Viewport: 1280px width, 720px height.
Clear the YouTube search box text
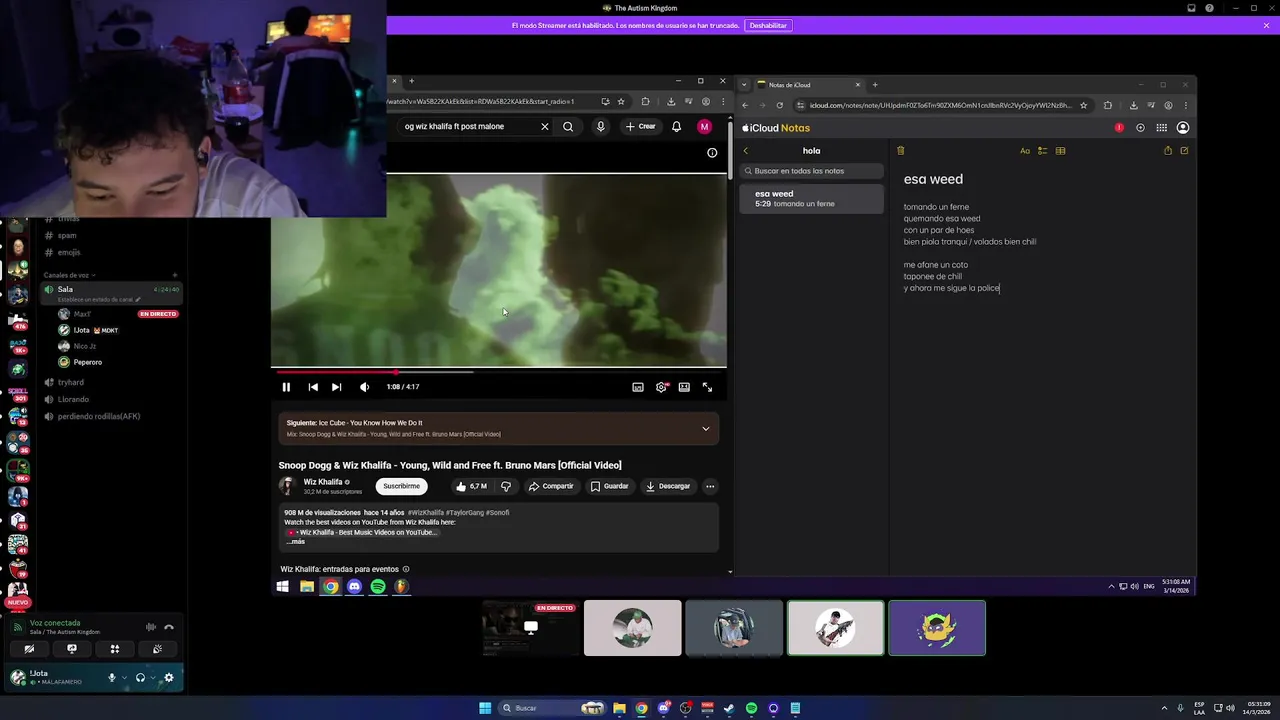tap(545, 127)
